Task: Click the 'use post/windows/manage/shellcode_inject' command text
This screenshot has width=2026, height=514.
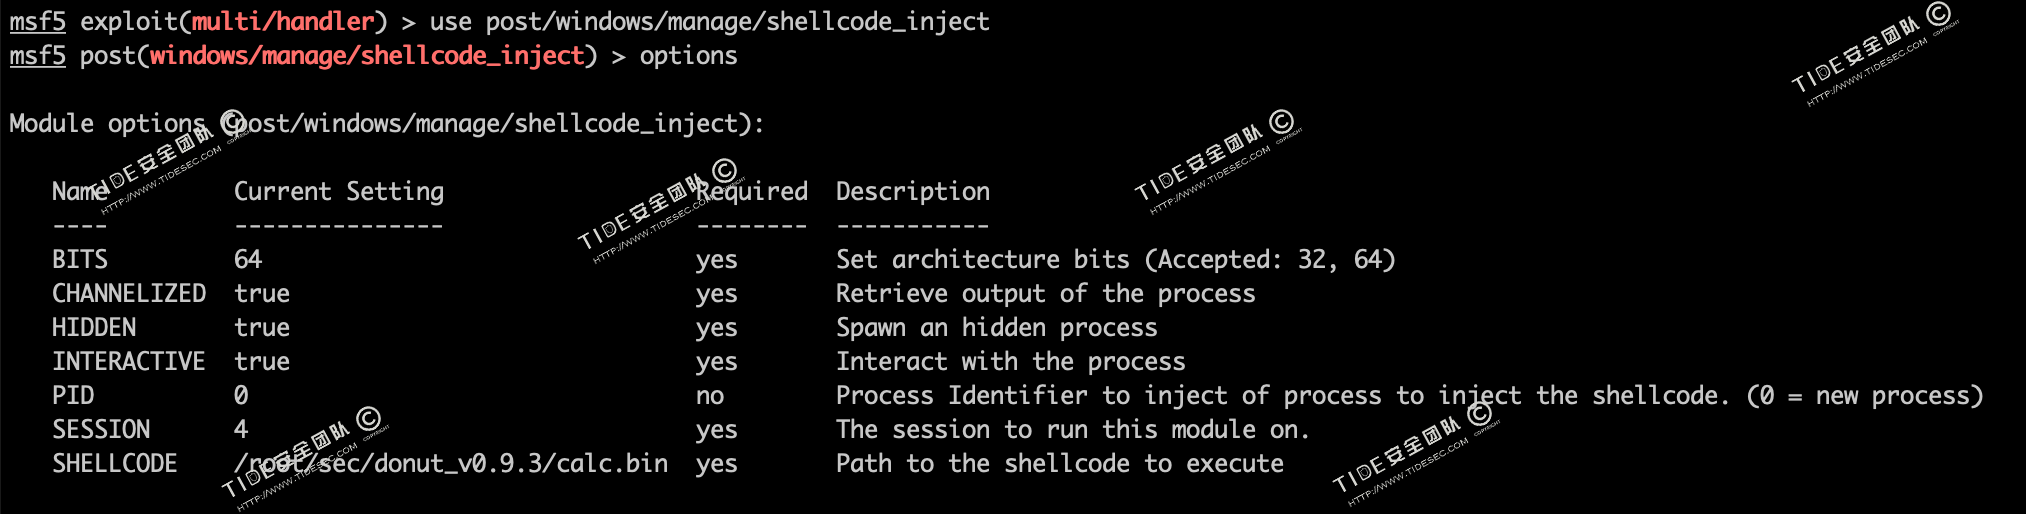Action: pos(709,21)
